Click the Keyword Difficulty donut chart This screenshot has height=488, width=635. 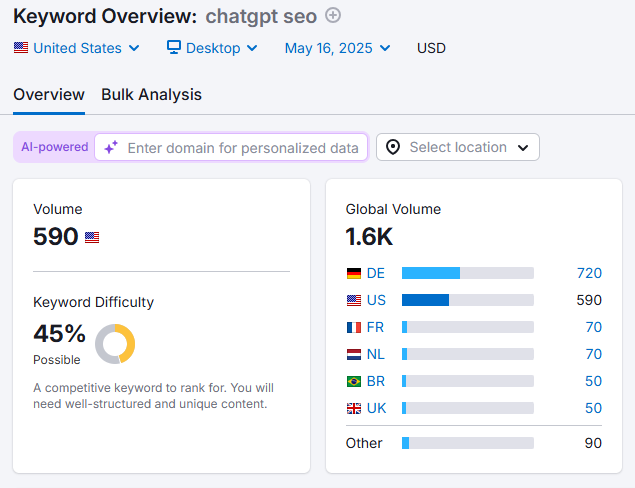[115, 344]
